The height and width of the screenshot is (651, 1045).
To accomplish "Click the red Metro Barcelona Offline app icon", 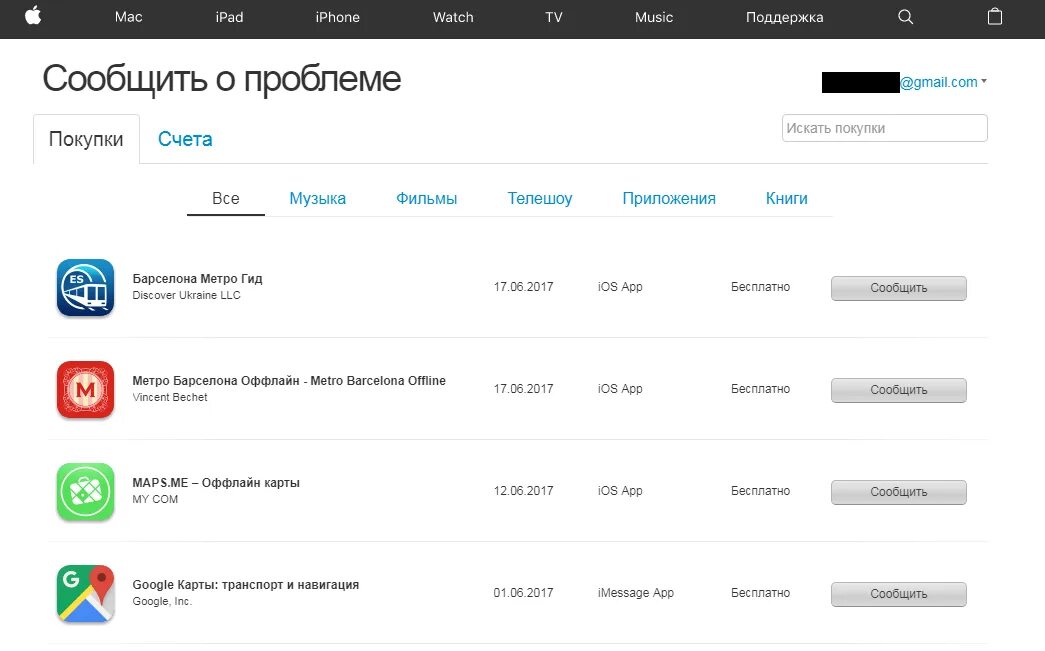I will click(85, 389).
